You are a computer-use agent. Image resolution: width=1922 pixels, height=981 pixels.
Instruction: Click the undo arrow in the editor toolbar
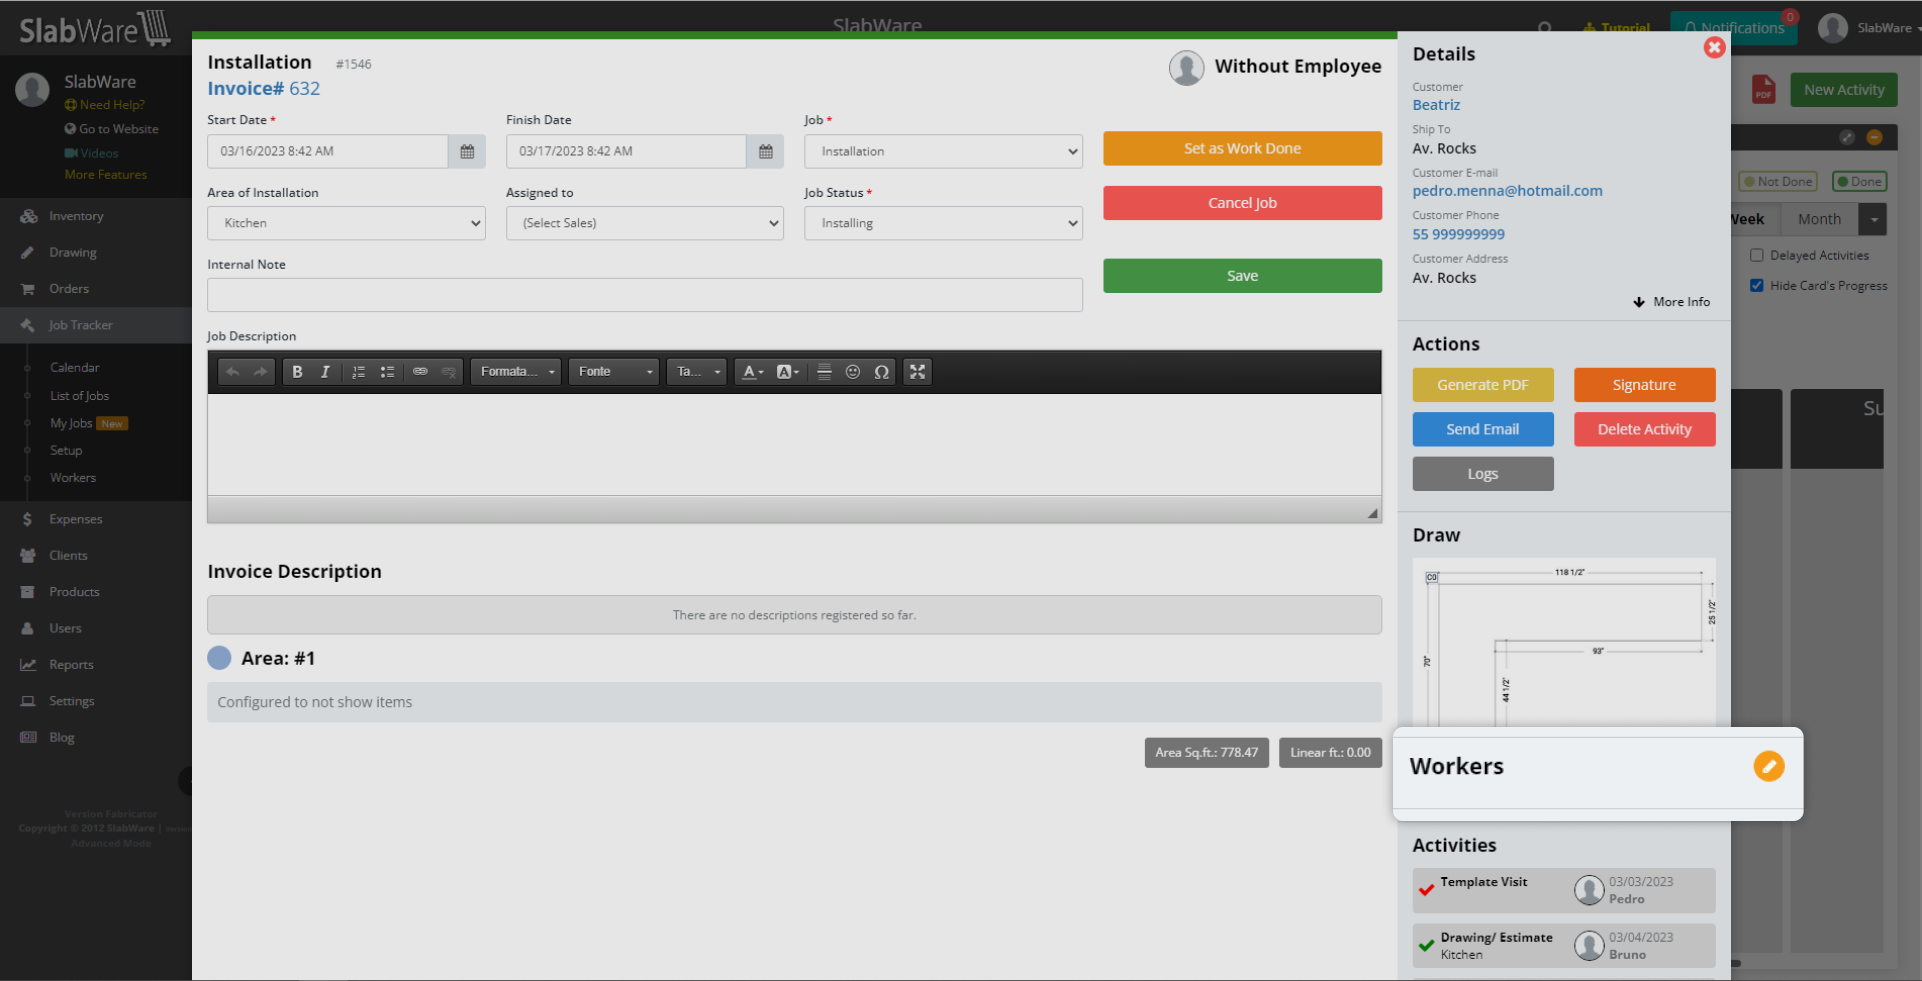click(233, 372)
